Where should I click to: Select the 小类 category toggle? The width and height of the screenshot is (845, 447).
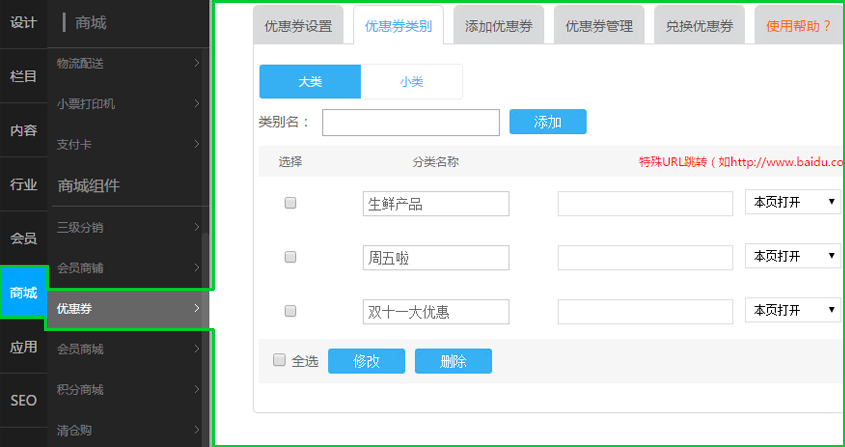coord(411,82)
